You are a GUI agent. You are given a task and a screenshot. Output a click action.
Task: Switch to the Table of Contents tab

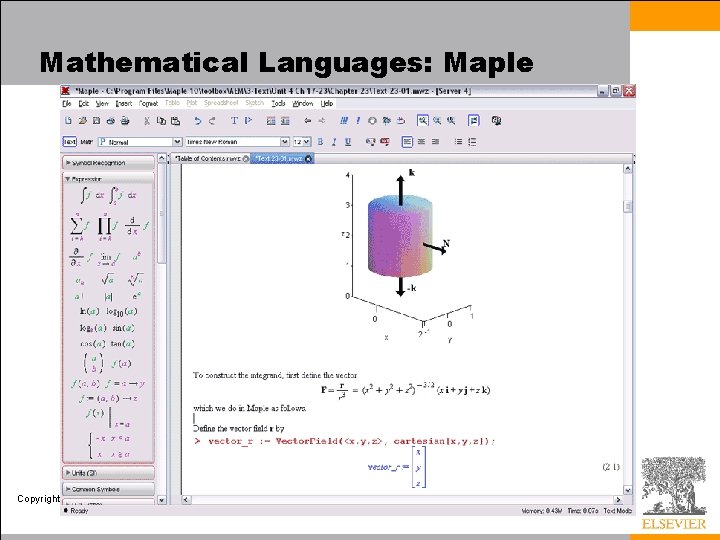pyautogui.click(x=208, y=158)
